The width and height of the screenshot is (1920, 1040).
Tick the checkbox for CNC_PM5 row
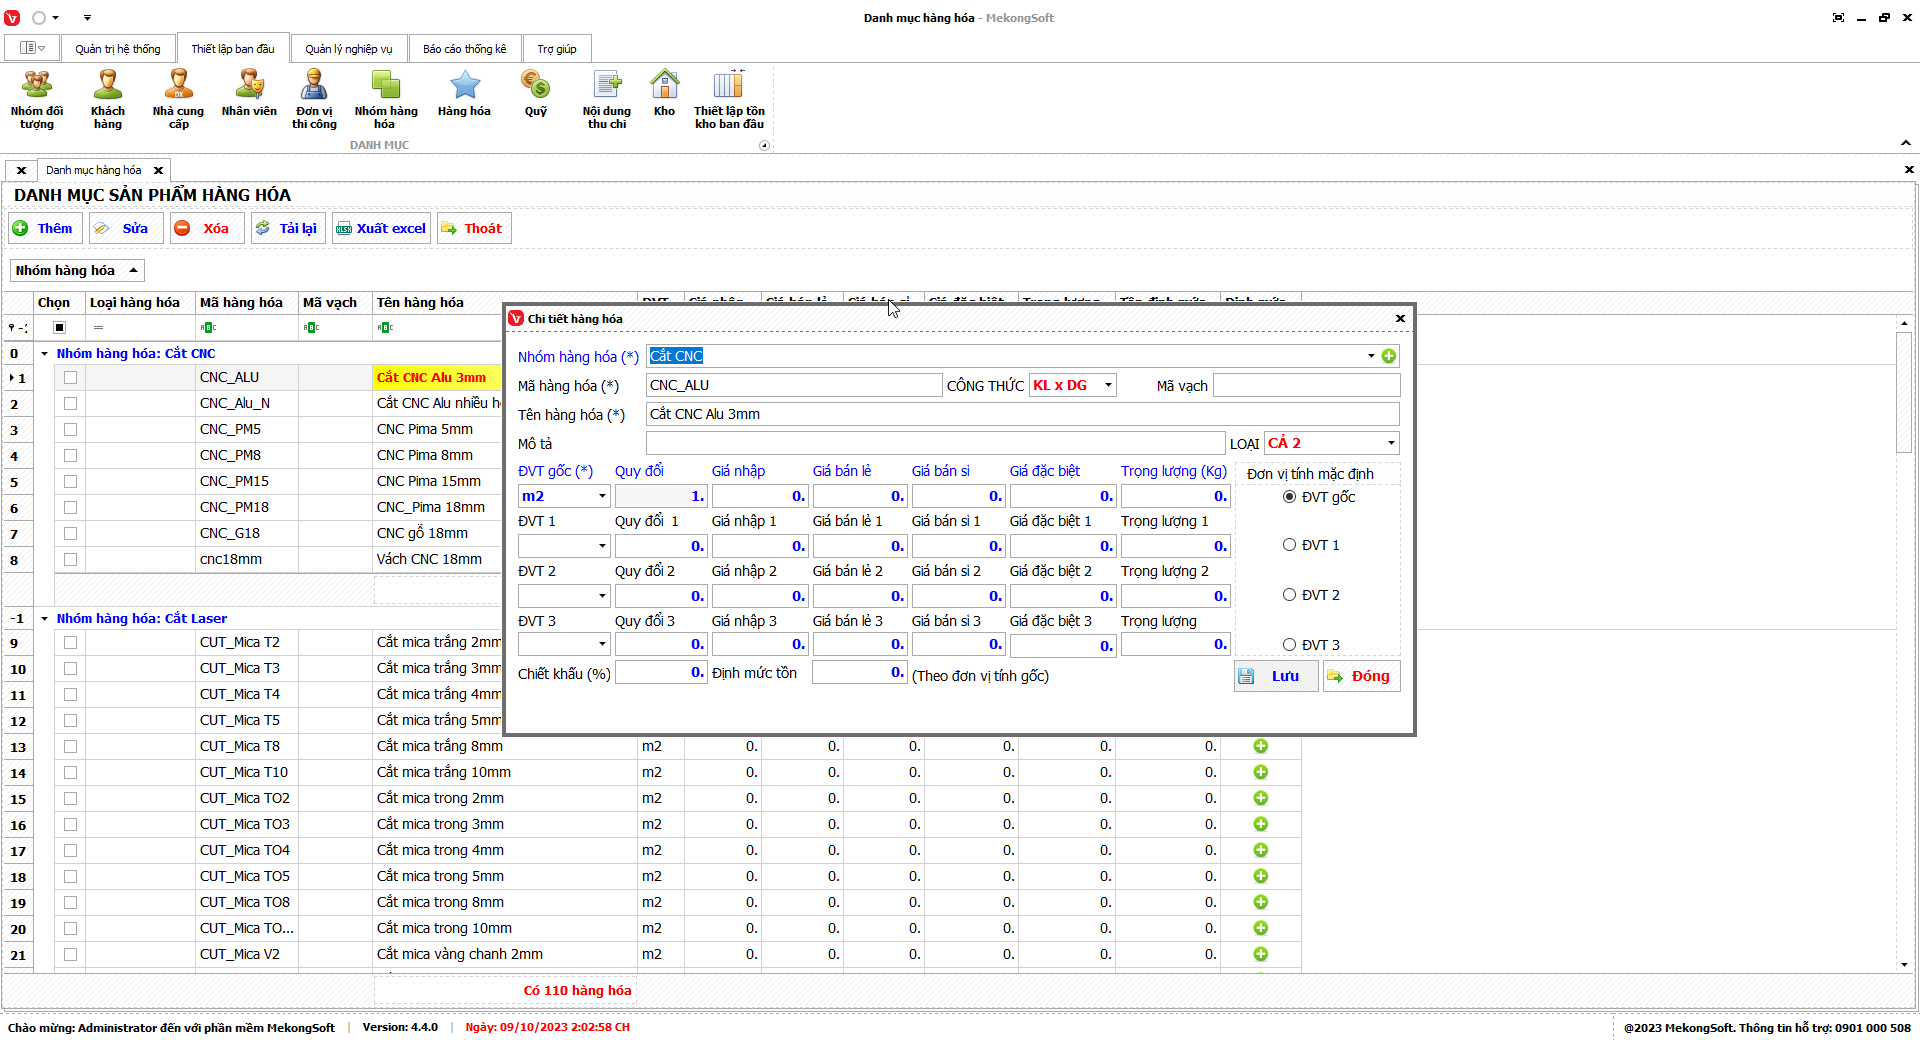[x=70, y=429]
